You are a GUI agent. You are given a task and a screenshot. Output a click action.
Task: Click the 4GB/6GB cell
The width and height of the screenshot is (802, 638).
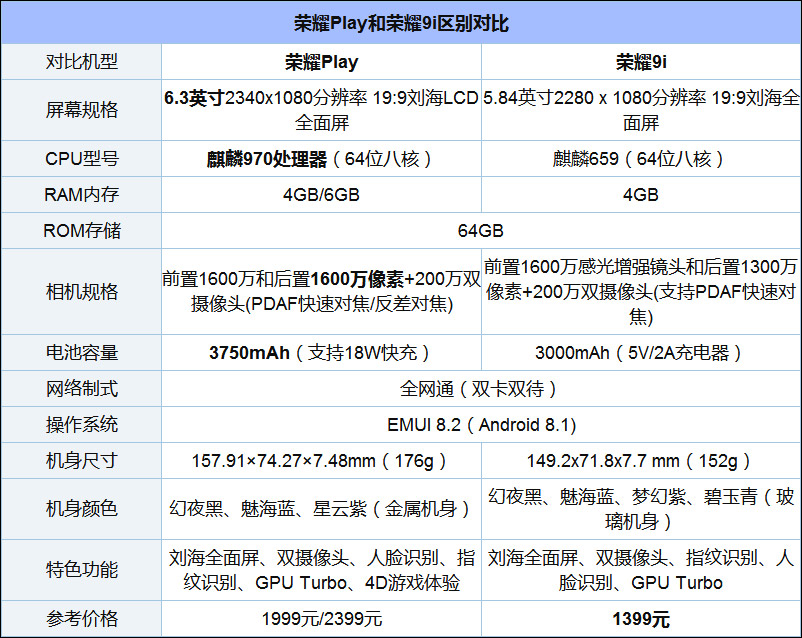[321, 194]
